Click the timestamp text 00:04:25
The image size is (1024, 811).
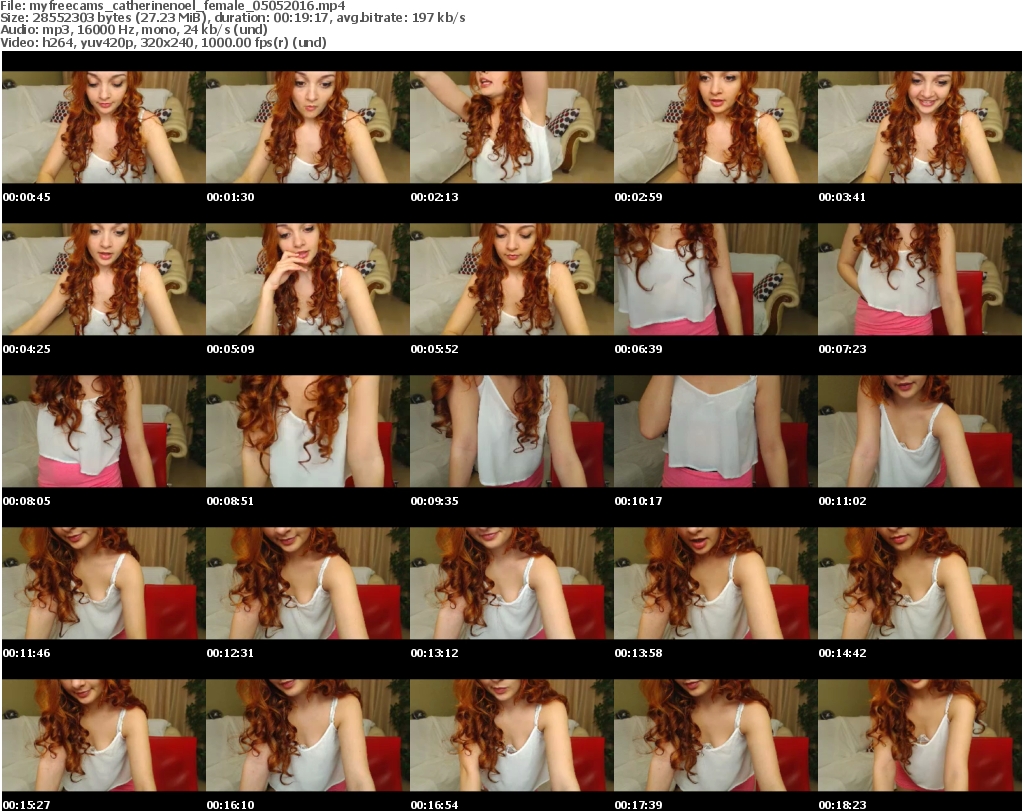[26, 349]
